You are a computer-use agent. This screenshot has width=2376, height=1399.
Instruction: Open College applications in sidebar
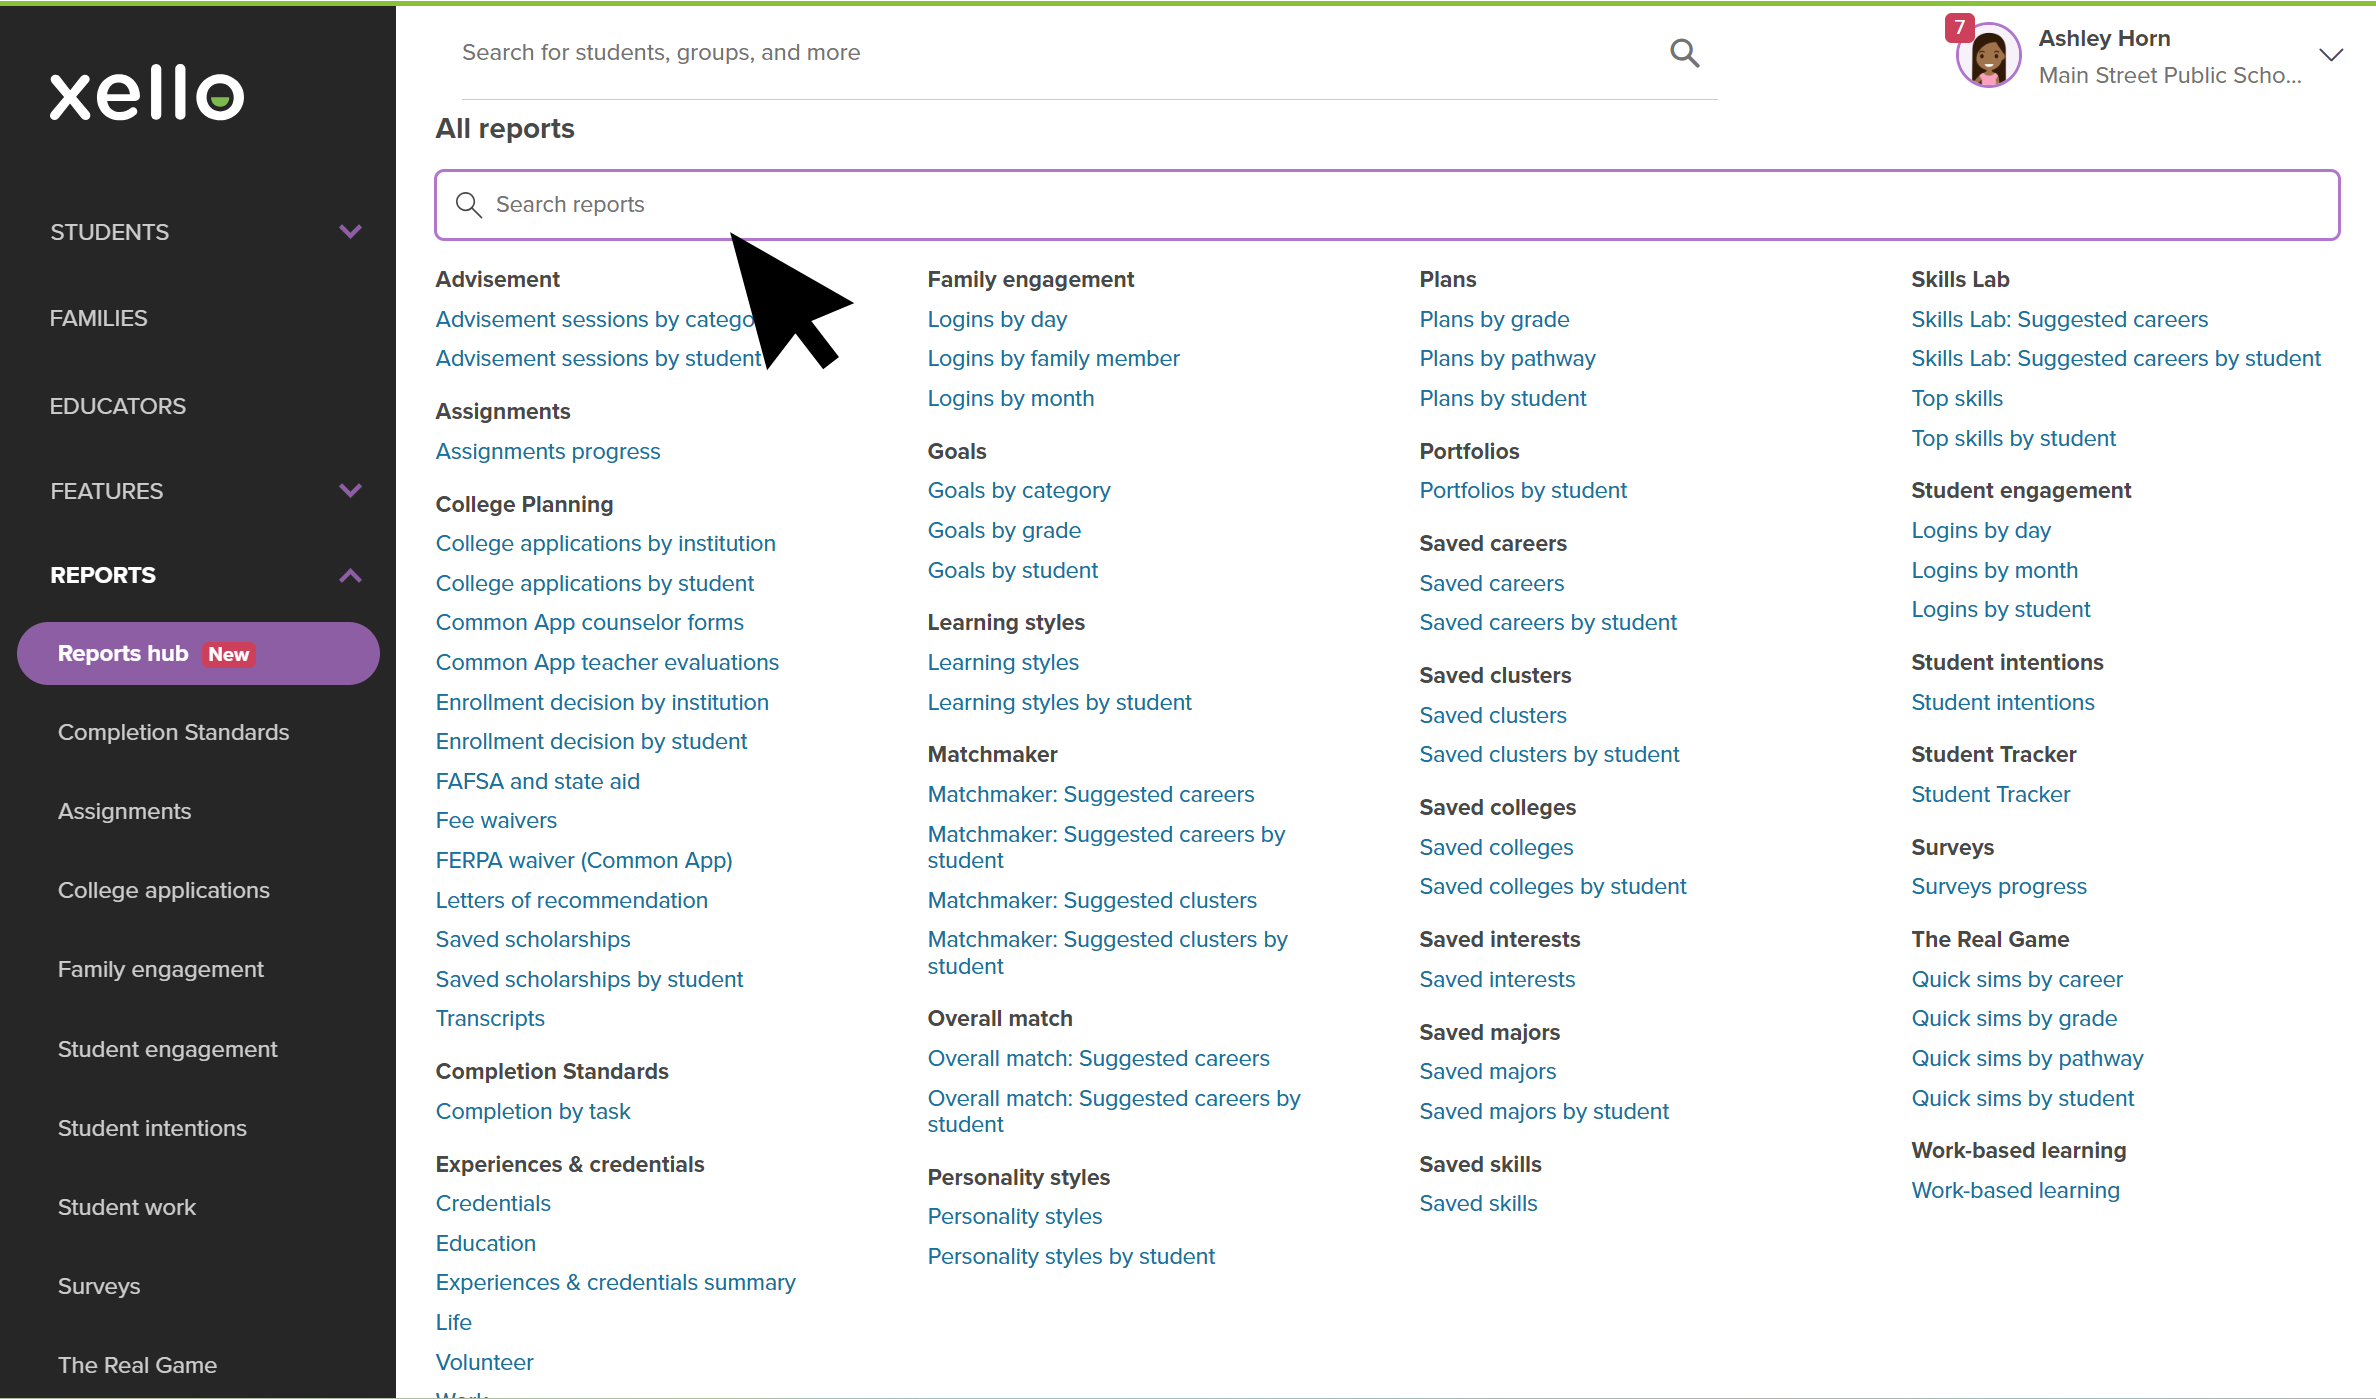pyautogui.click(x=164, y=890)
